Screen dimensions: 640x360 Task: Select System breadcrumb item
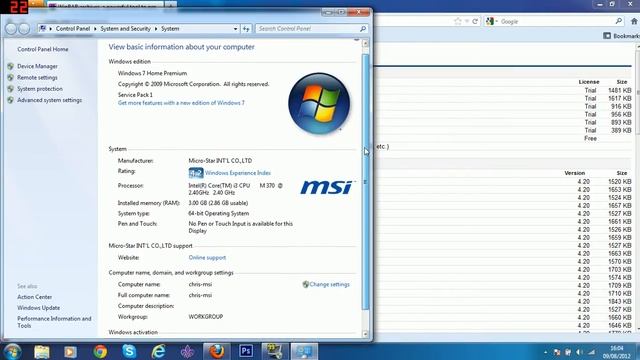(x=170, y=29)
